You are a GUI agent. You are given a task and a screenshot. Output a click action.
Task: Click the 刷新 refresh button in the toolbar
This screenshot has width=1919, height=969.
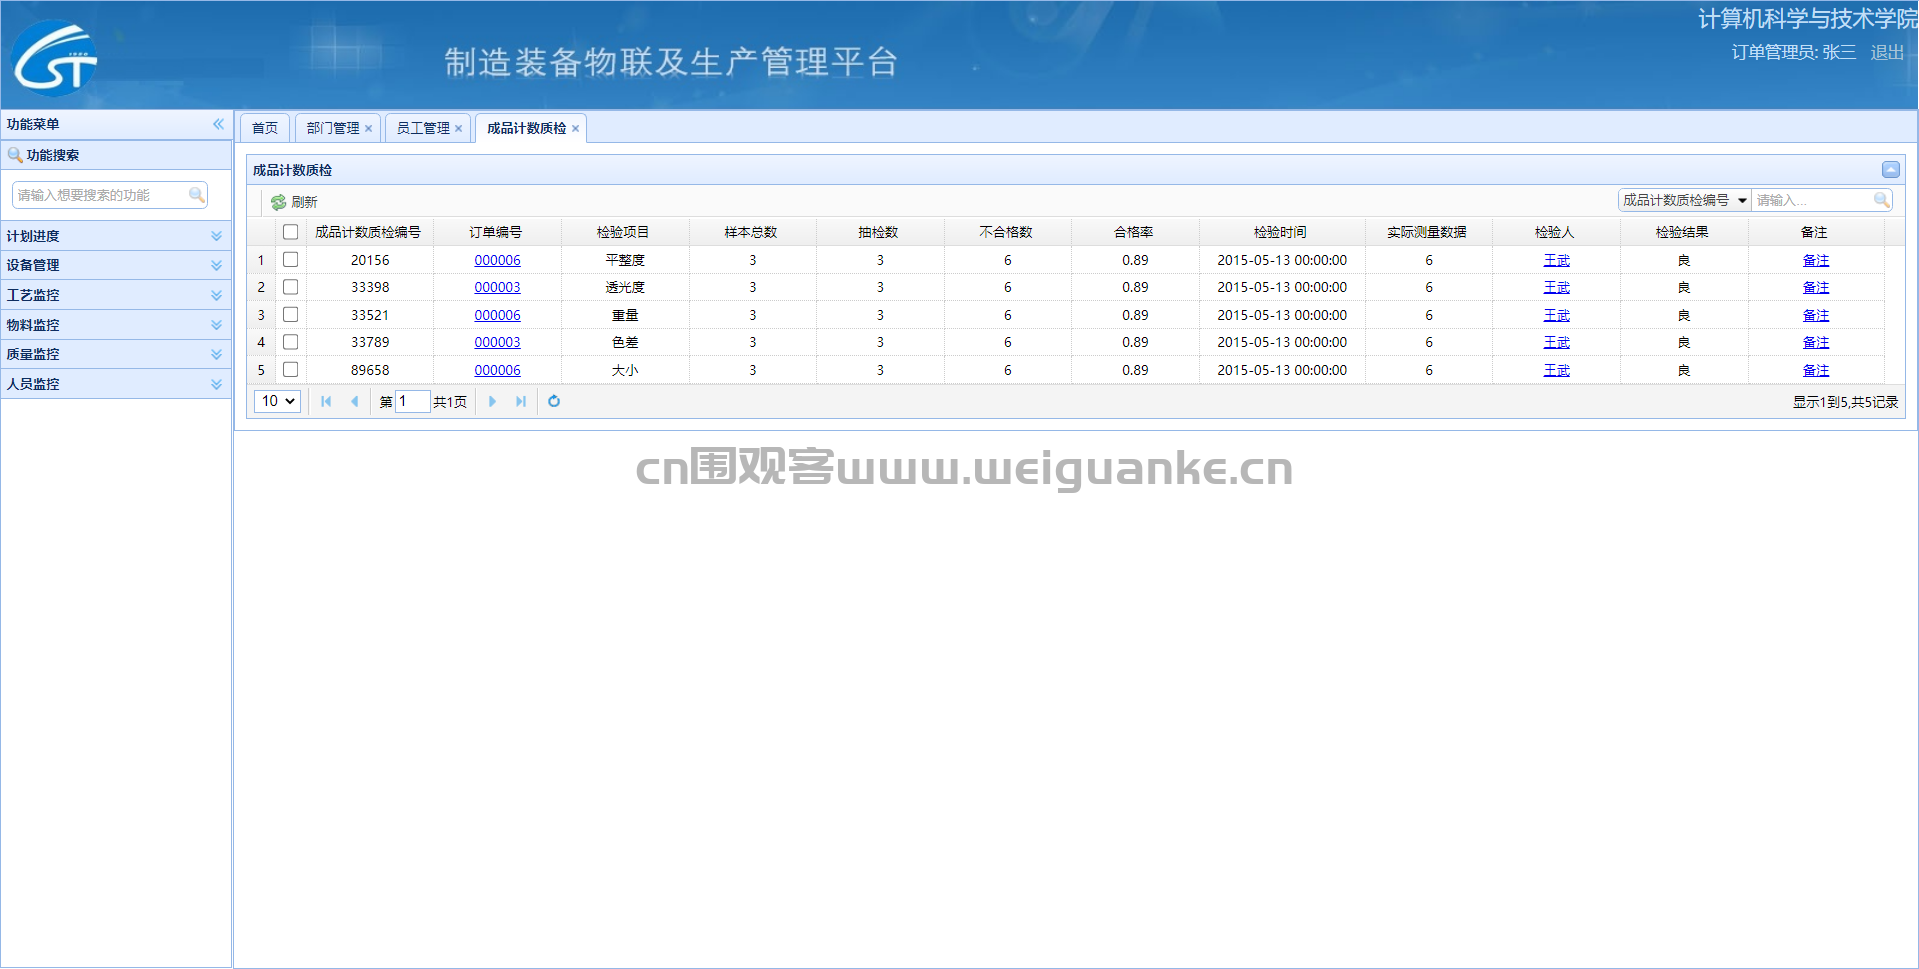[294, 202]
